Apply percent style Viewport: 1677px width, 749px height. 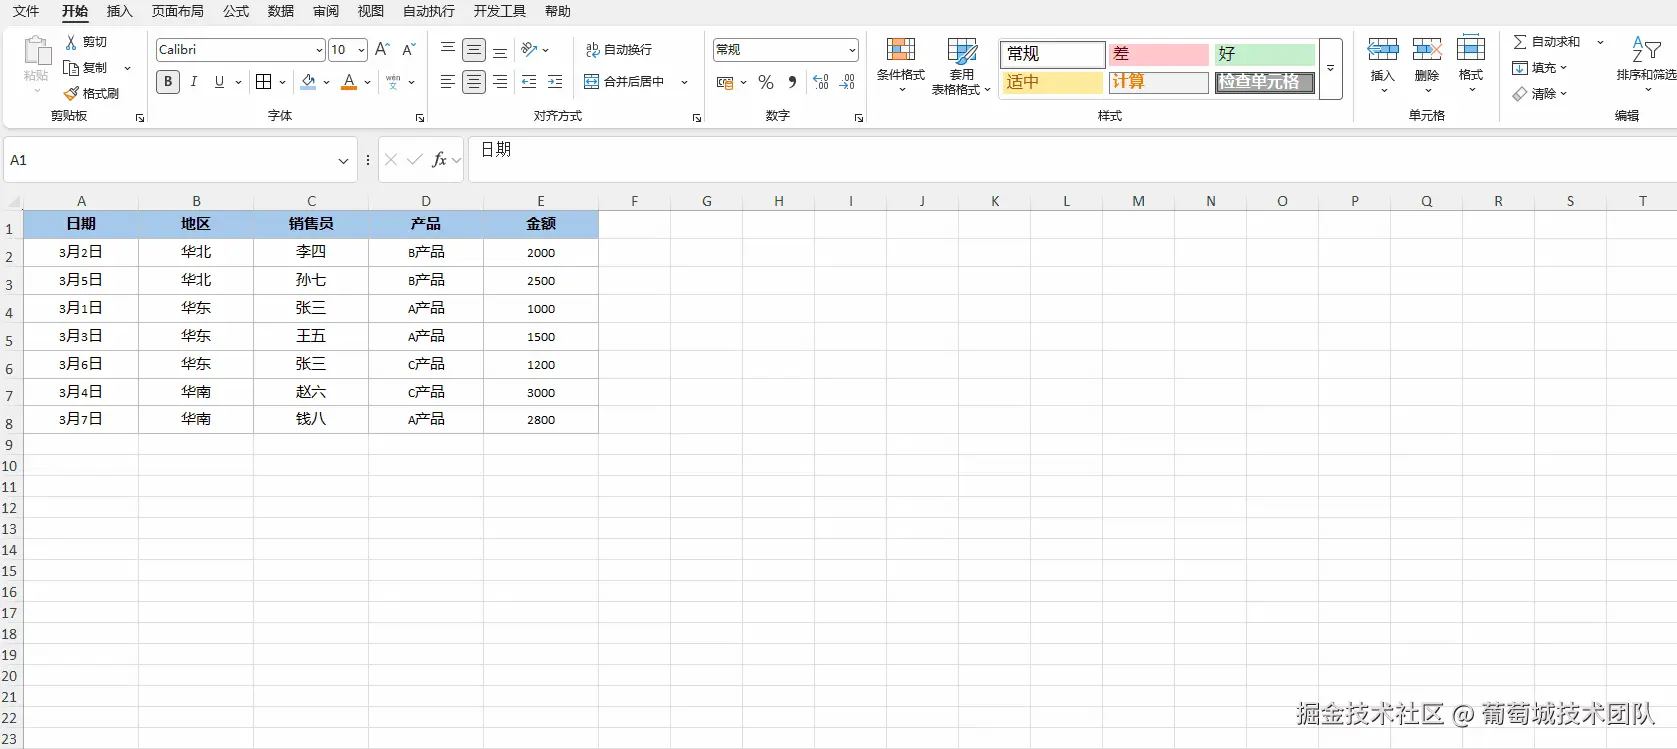pos(766,83)
